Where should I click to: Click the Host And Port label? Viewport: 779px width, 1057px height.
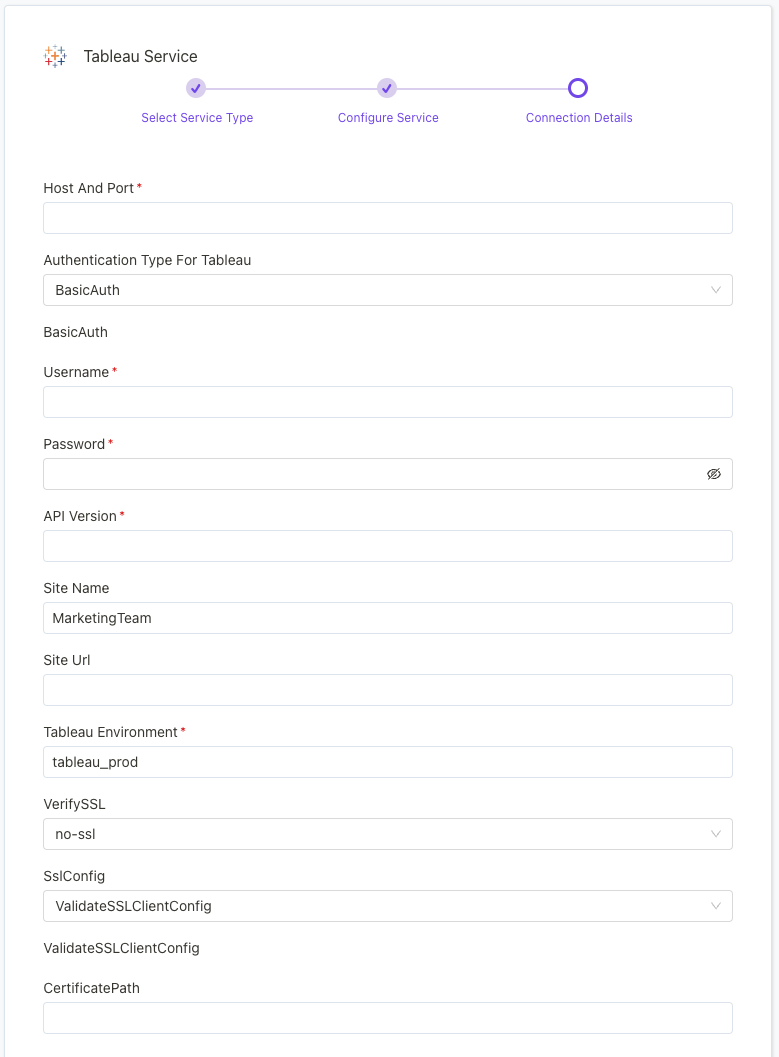88,188
